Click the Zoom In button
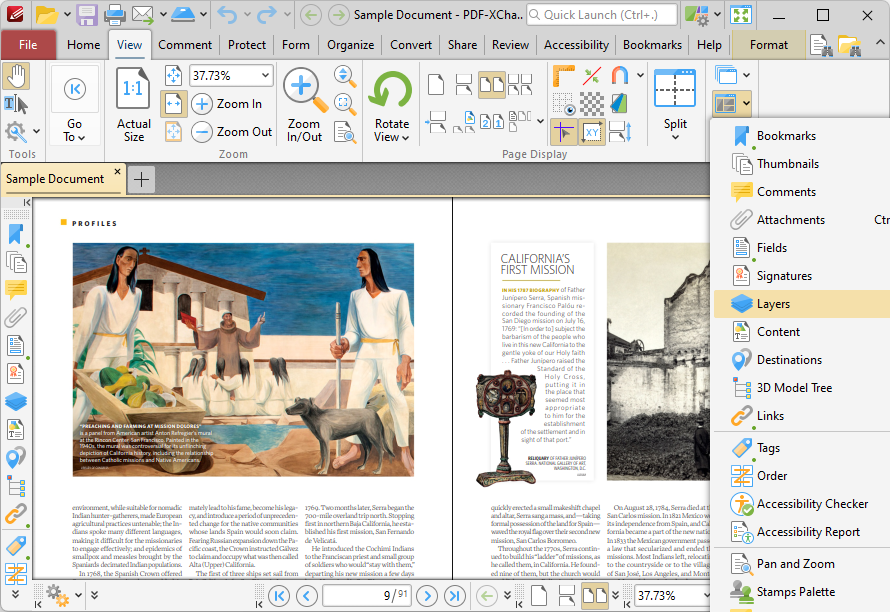Viewport: 890px width, 612px height. [227, 104]
